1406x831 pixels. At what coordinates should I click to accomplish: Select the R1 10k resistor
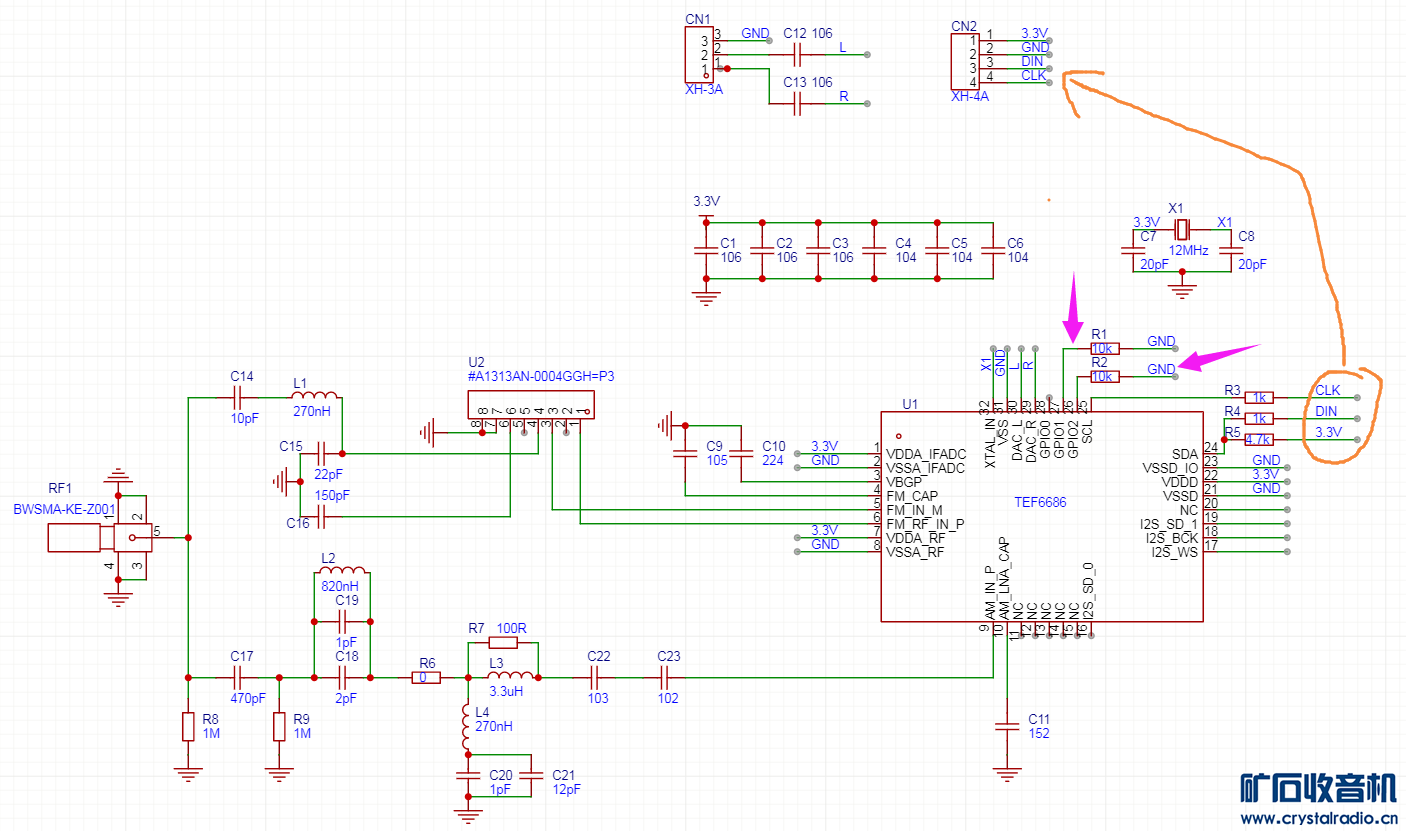coord(1104,348)
